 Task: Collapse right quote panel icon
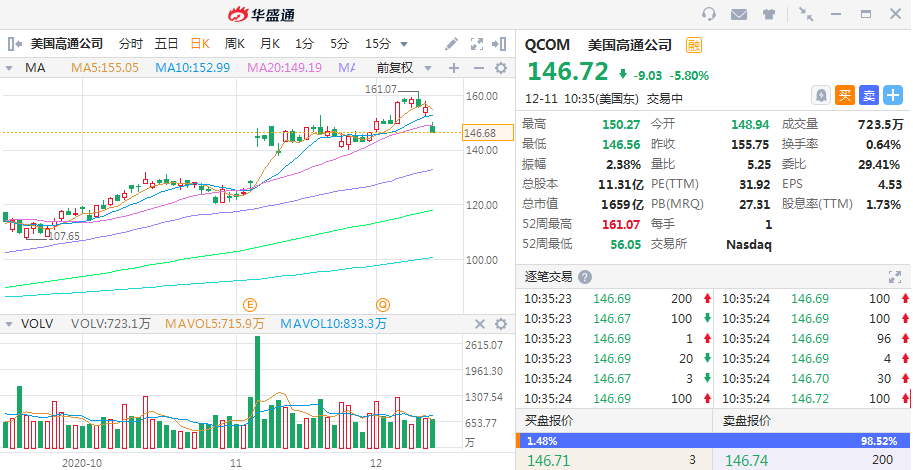click(x=500, y=44)
